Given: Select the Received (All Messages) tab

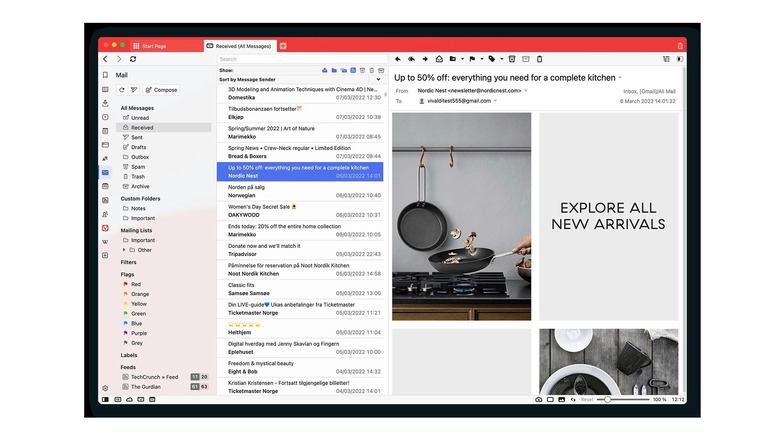Looking at the screenshot, I should [x=240, y=45].
